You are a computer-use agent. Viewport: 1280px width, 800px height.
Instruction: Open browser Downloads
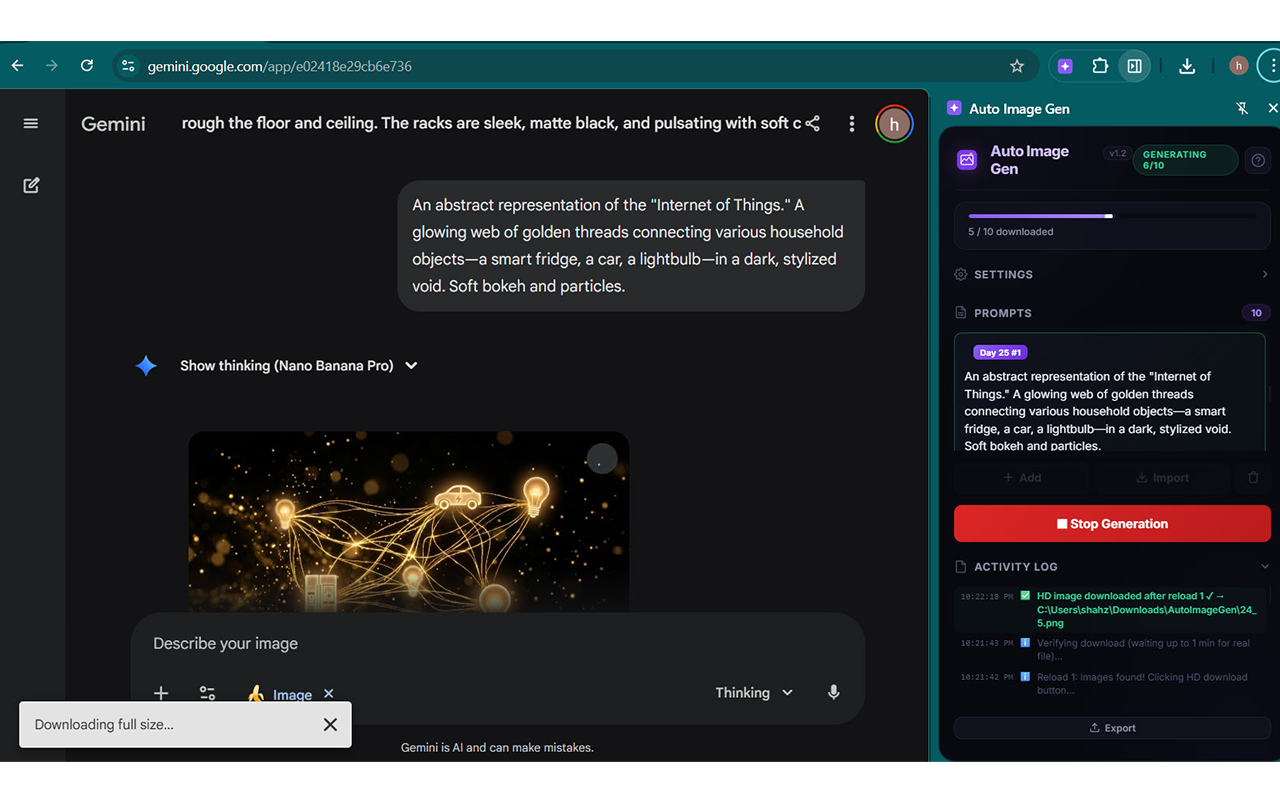(1187, 66)
